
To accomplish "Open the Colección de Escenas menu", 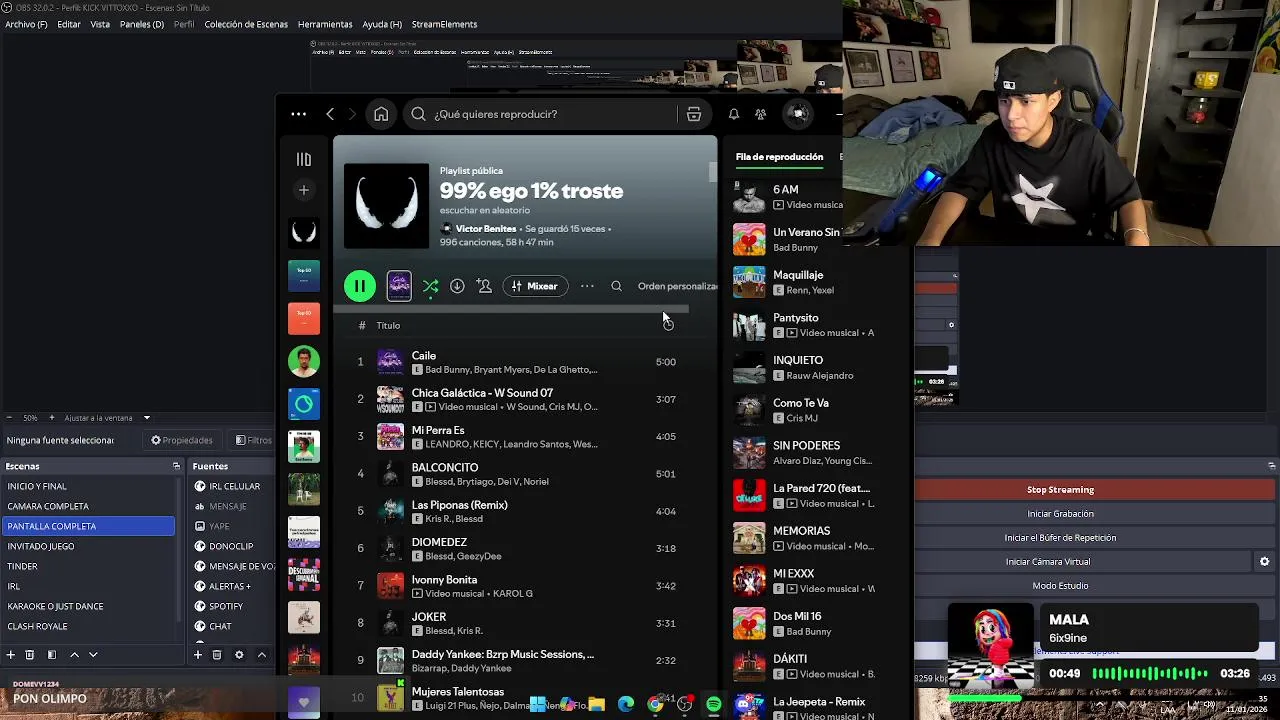I will [x=246, y=24].
